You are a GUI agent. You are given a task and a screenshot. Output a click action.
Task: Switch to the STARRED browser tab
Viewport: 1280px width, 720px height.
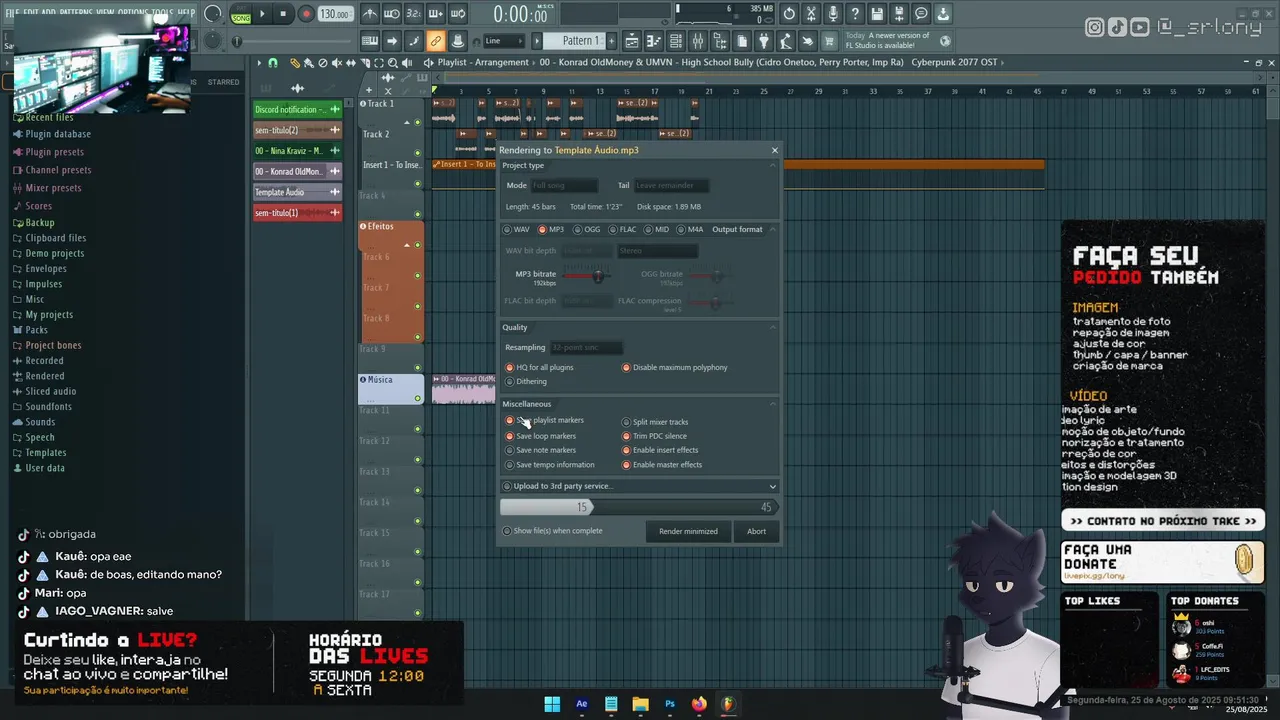tap(223, 82)
